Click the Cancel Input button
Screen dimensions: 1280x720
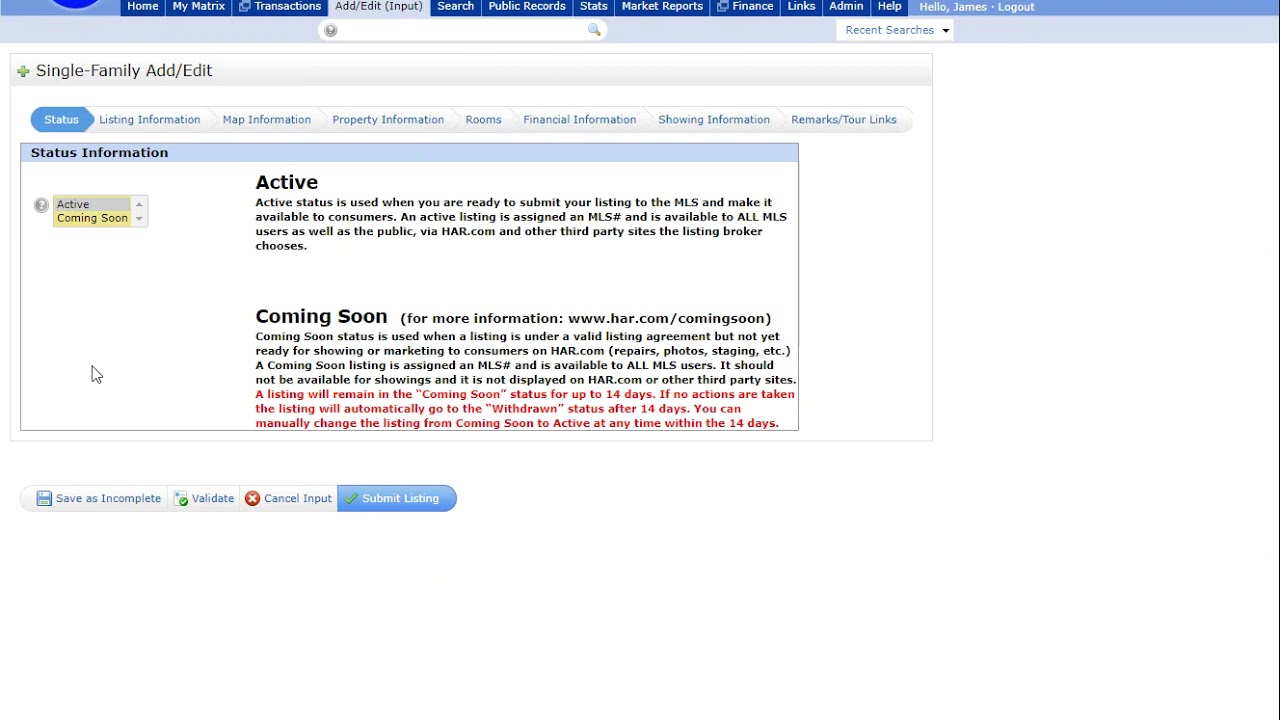click(288, 498)
